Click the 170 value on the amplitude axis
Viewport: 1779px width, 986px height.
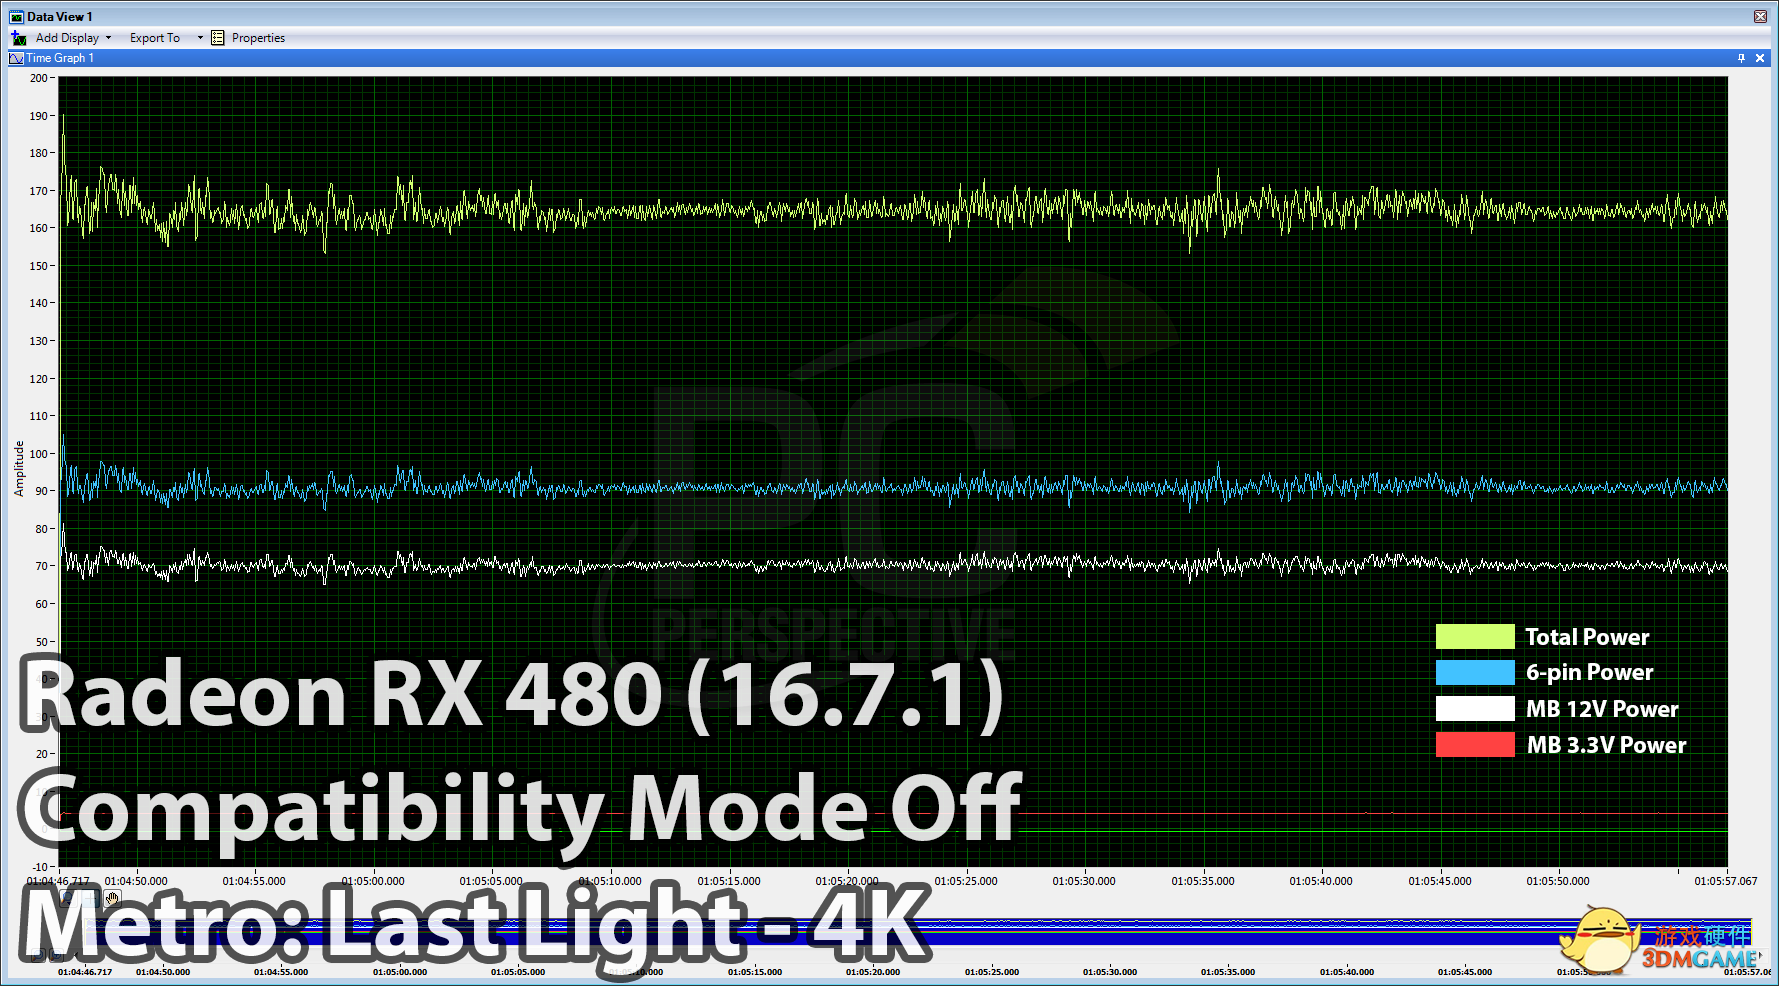(38, 191)
